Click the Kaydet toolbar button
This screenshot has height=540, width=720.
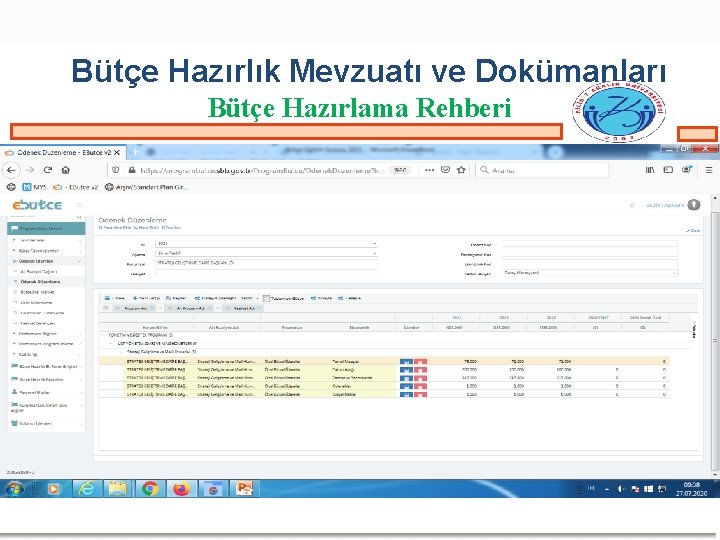point(176,298)
